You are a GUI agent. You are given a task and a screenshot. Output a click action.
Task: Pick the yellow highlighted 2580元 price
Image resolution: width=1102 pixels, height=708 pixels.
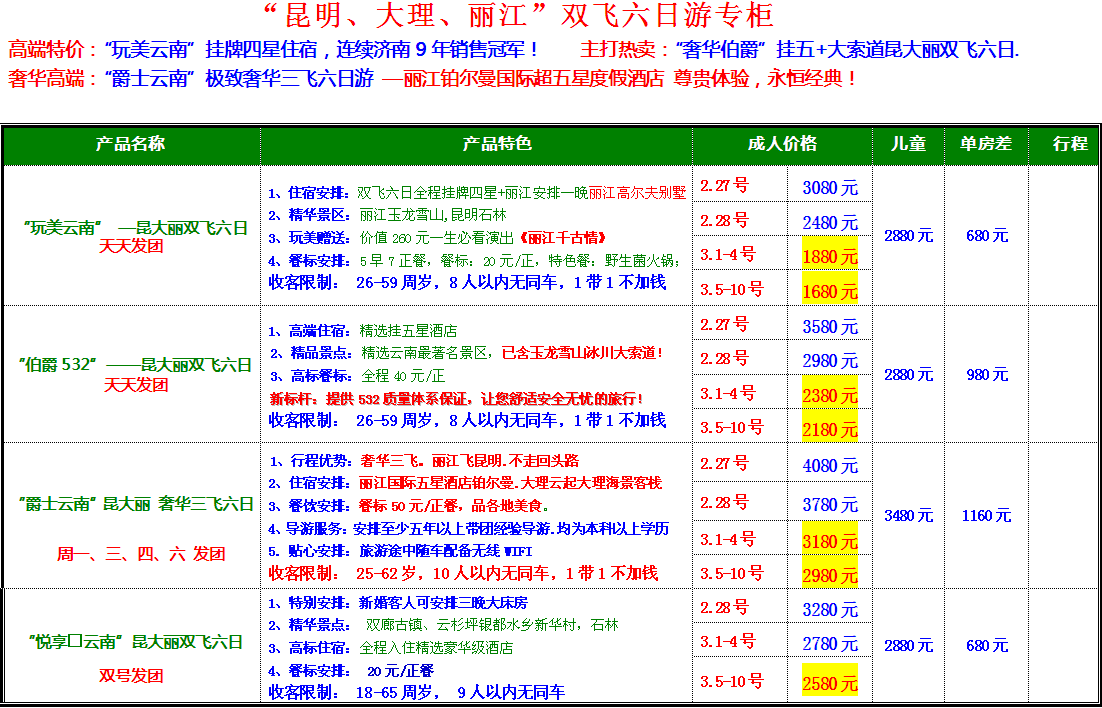point(830,684)
